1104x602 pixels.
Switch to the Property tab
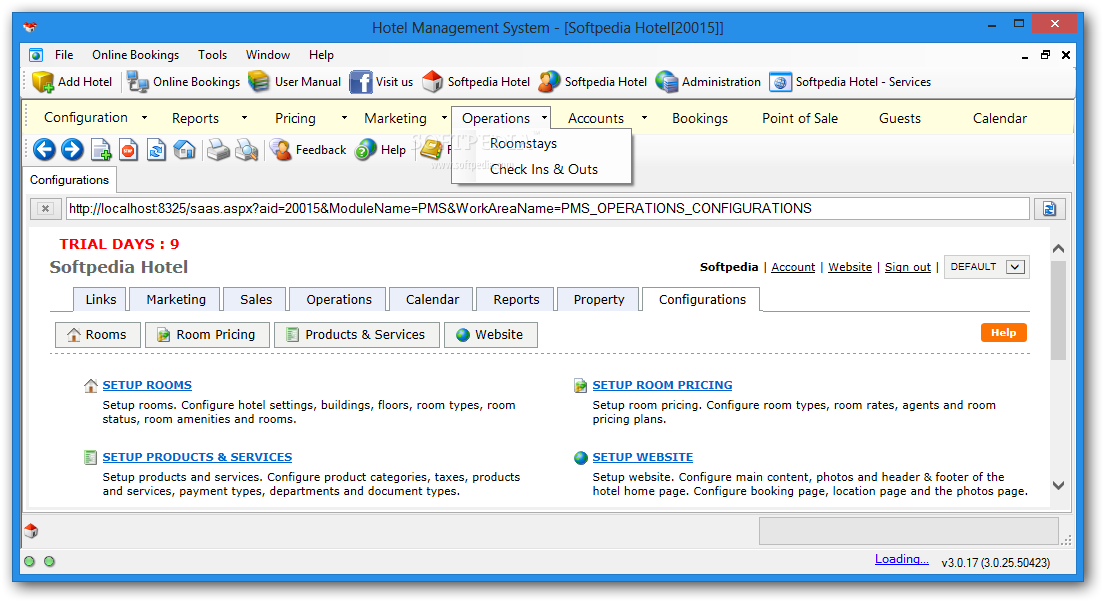point(598,299)
